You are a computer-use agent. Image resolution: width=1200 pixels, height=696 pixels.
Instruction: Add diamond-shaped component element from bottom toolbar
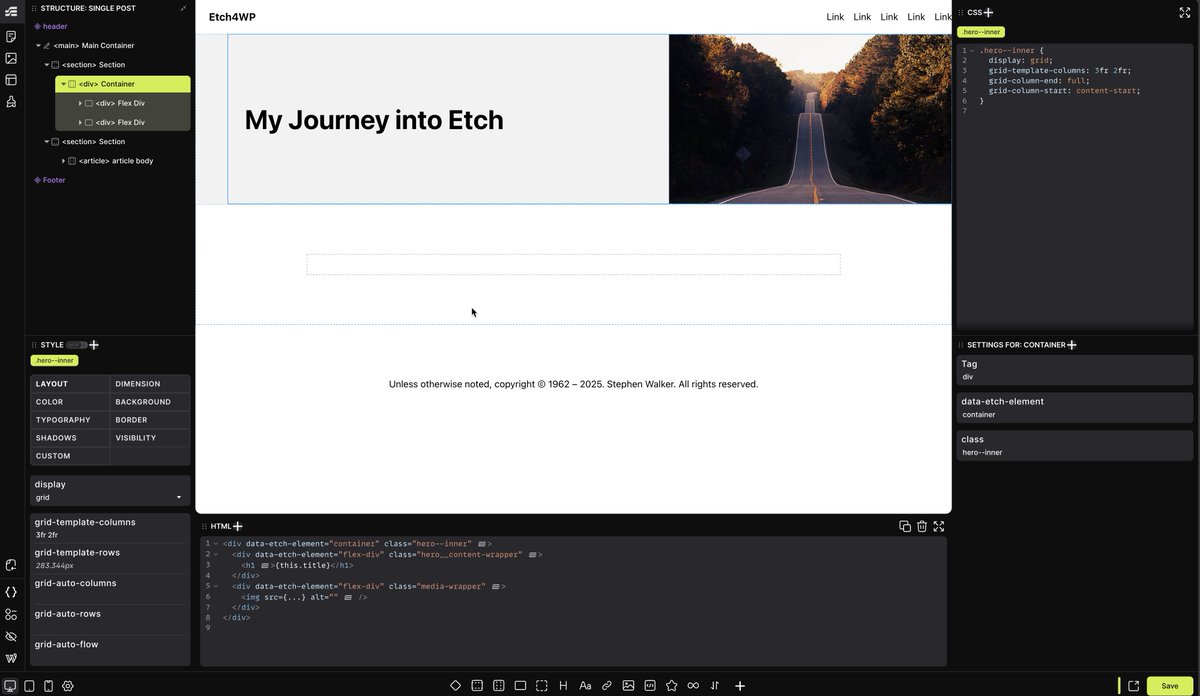(455, 686)
